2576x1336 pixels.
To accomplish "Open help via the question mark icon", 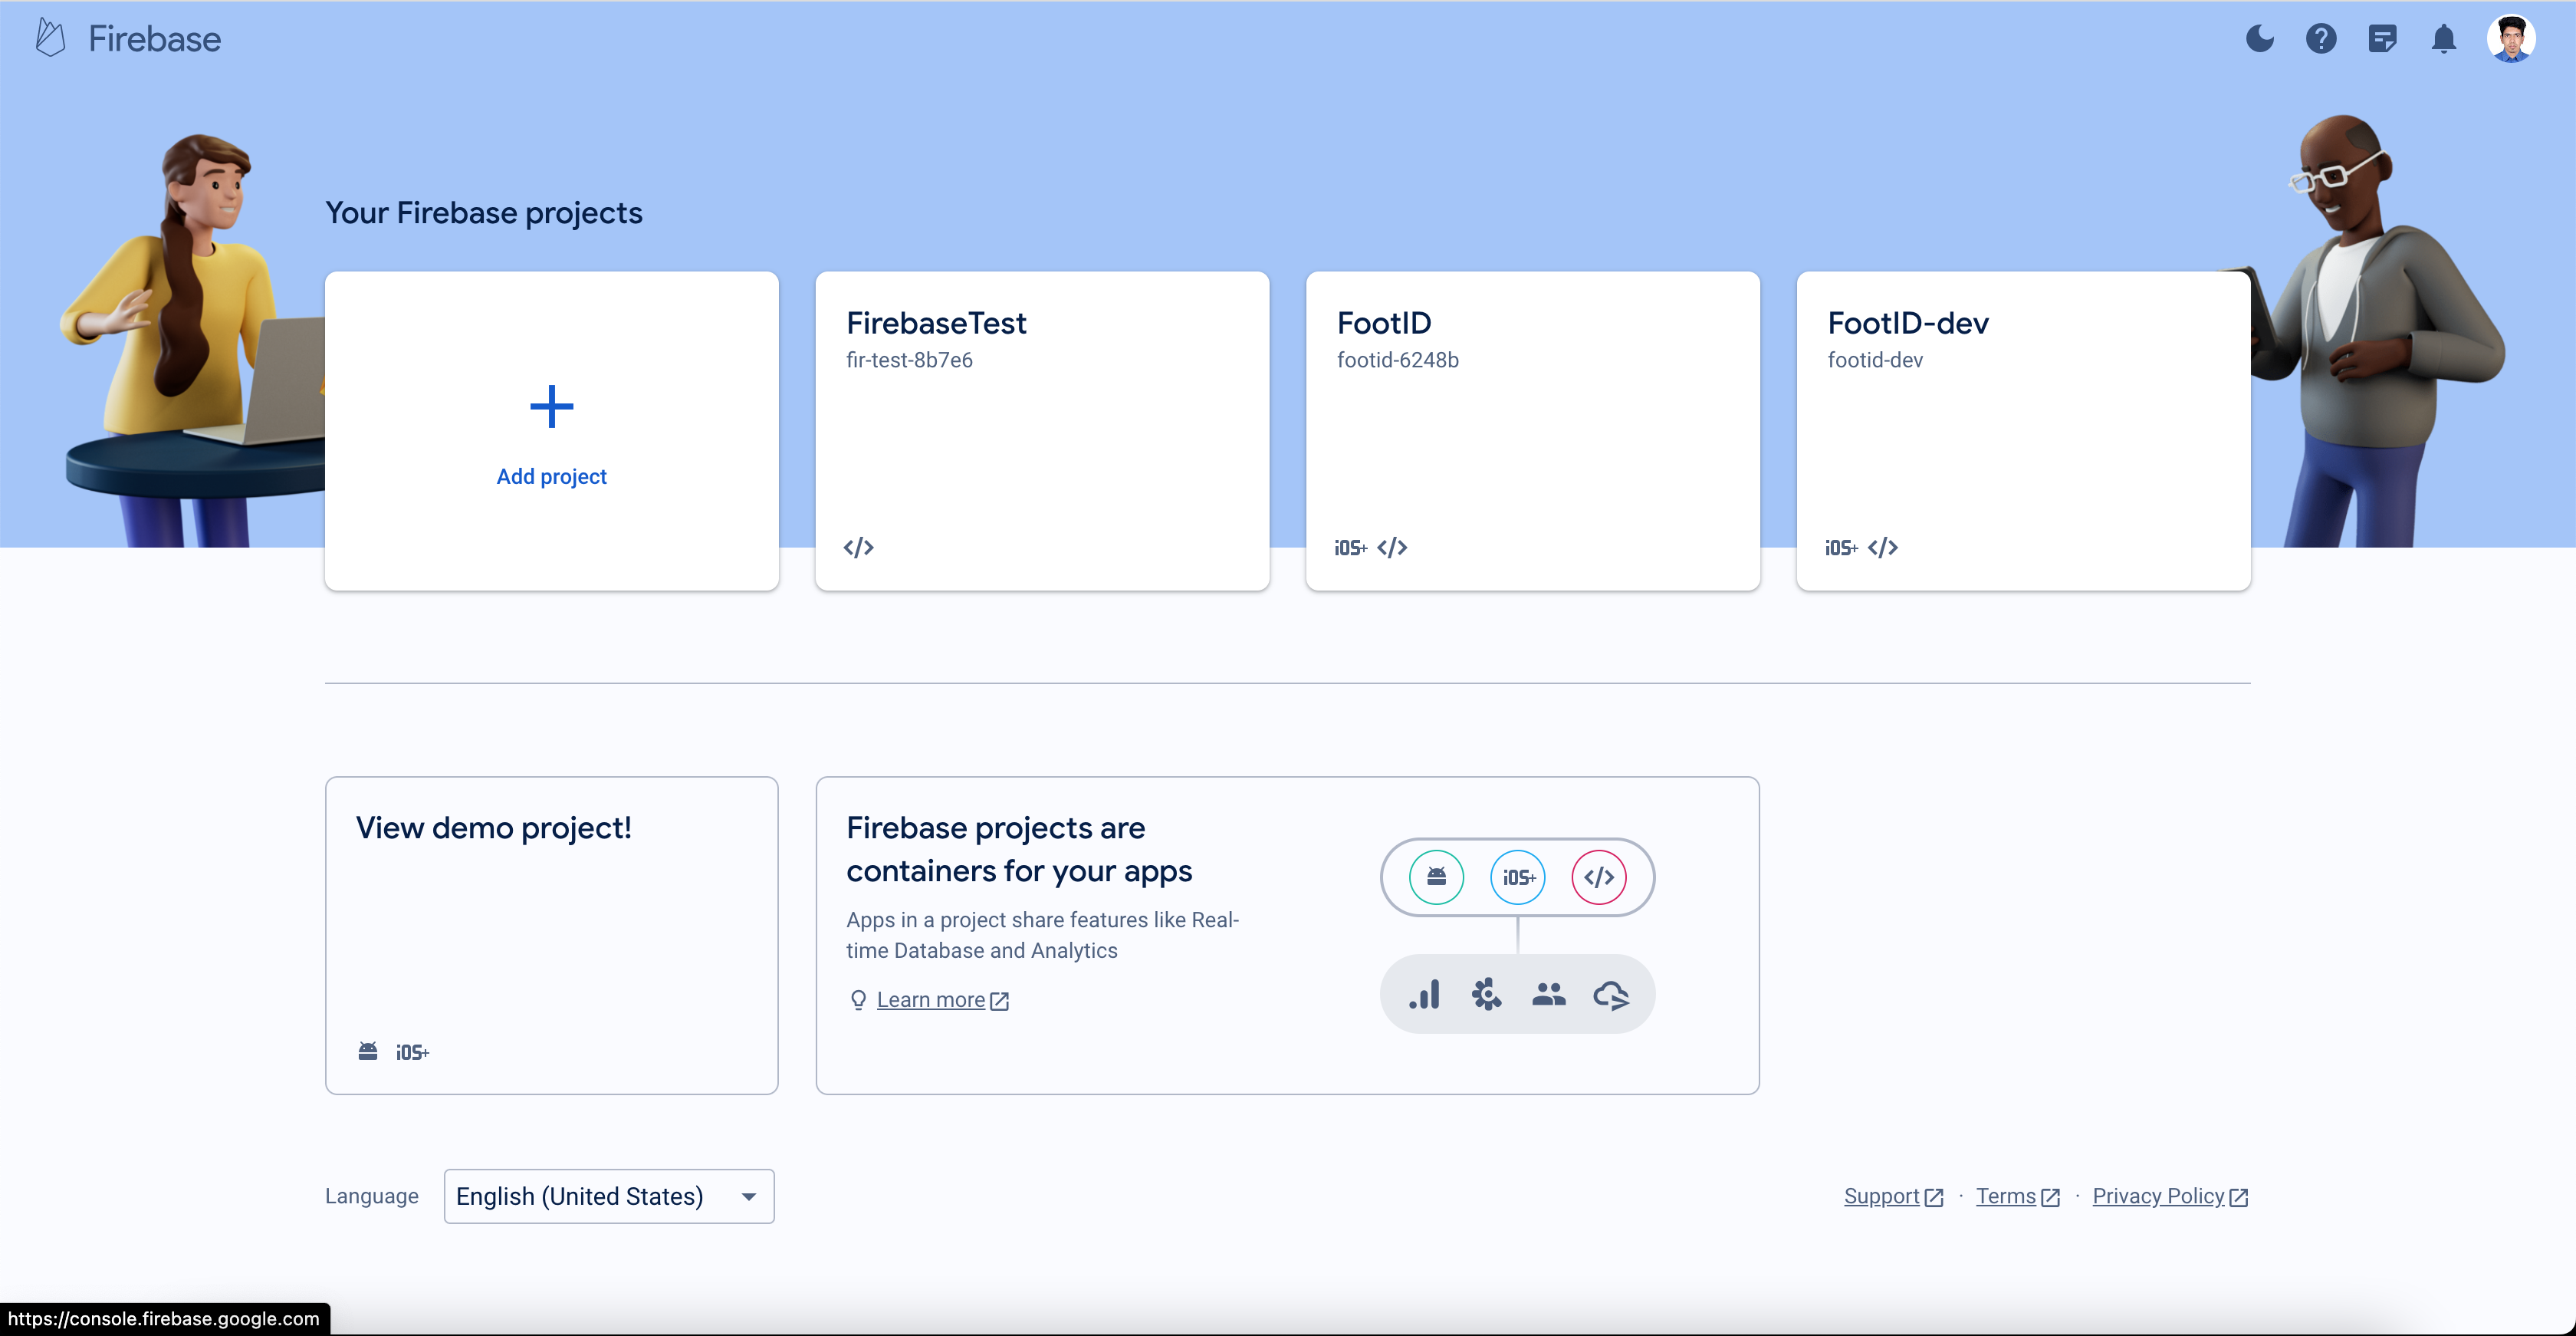I will tap(2321, 38).
